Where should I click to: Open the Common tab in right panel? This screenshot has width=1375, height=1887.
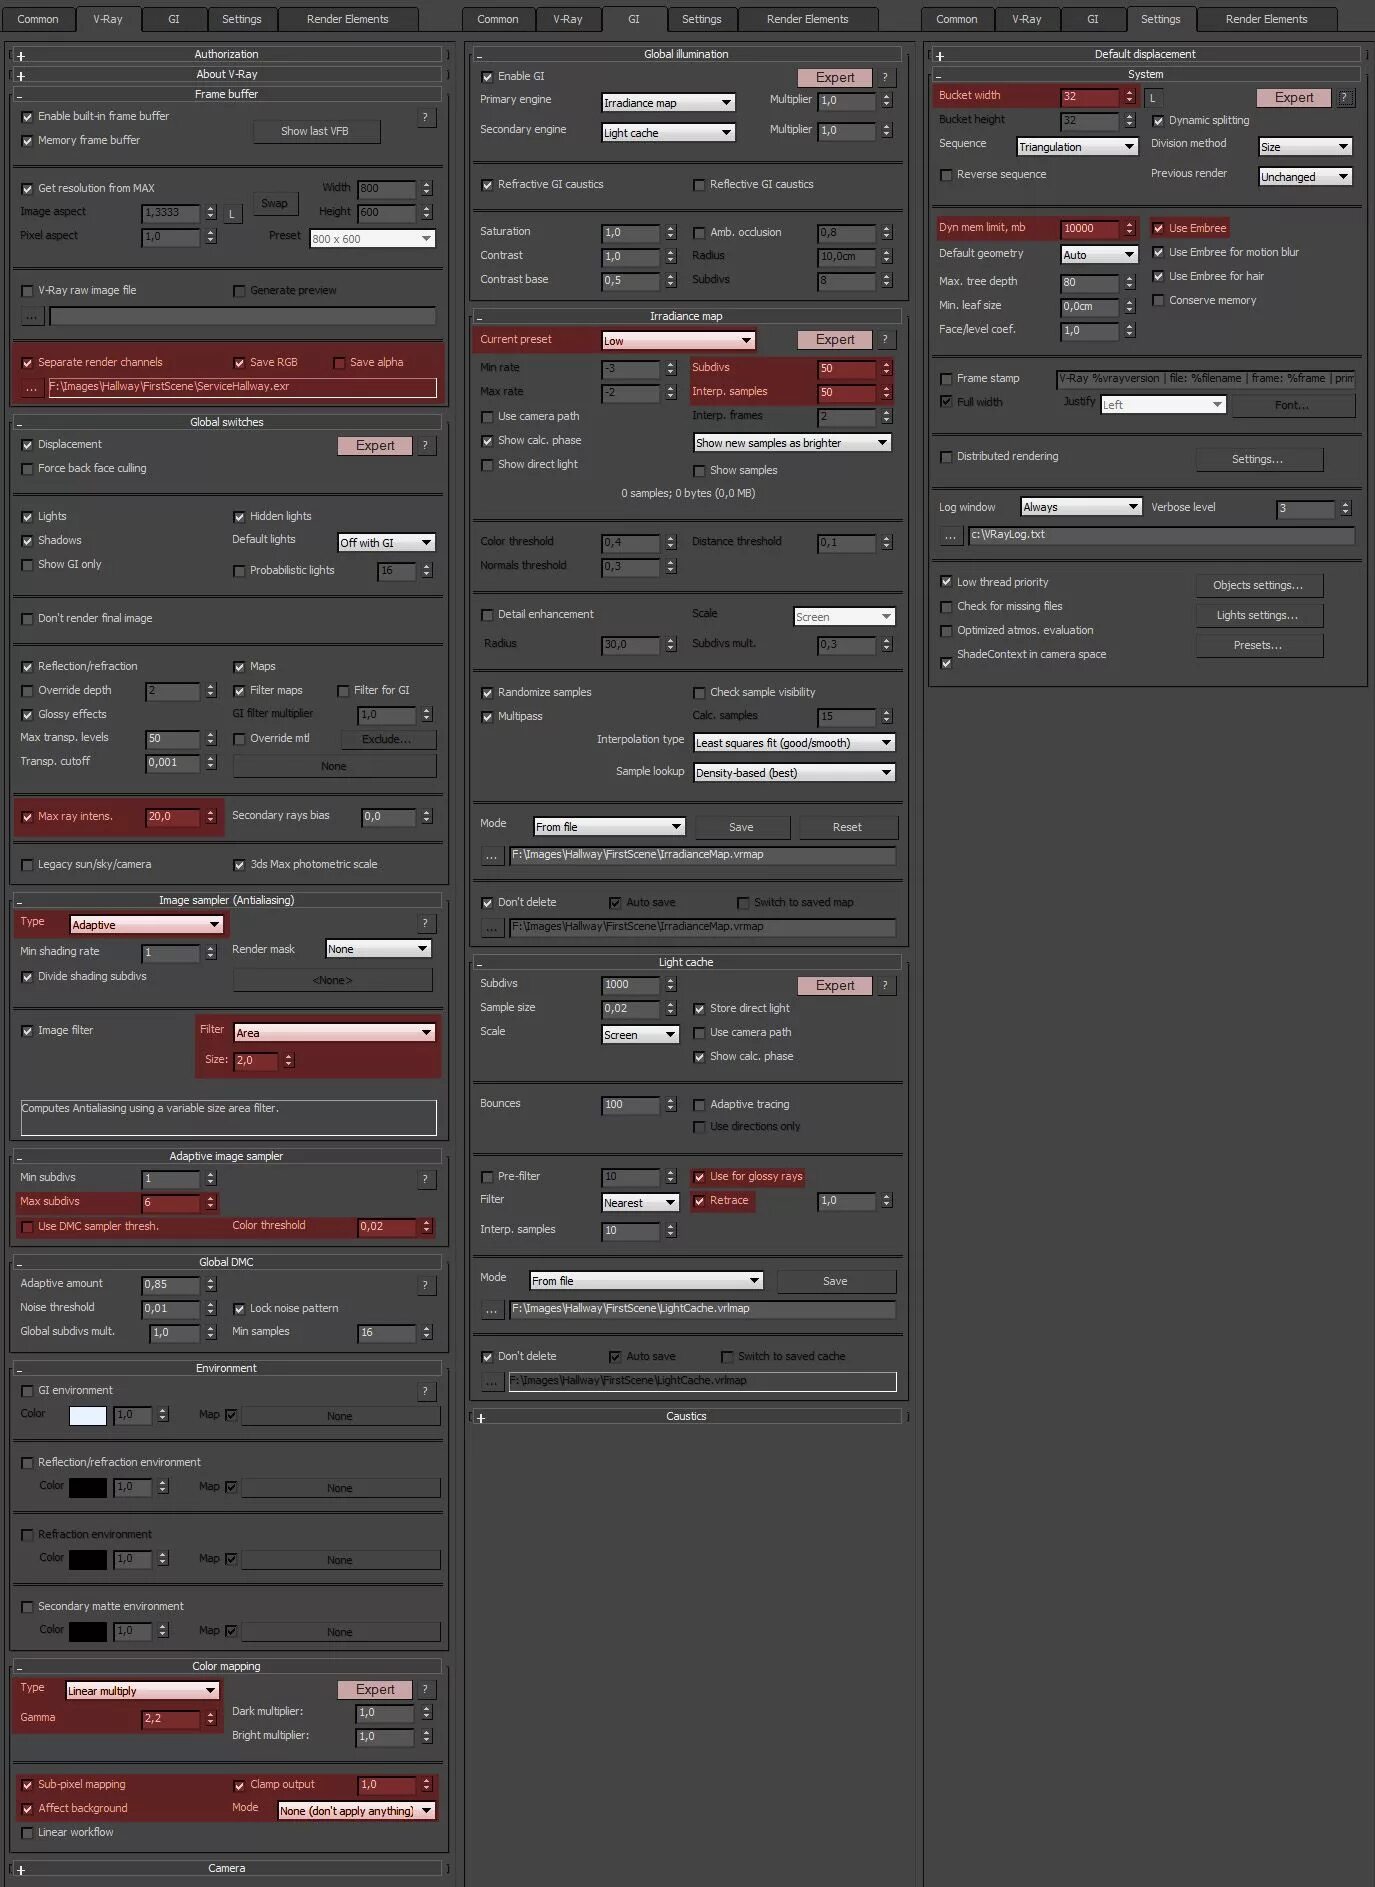tap(957, 19)
